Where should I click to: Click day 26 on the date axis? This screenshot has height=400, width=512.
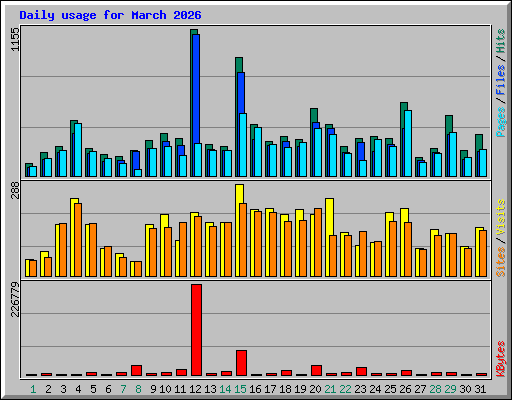coord(405,389)
